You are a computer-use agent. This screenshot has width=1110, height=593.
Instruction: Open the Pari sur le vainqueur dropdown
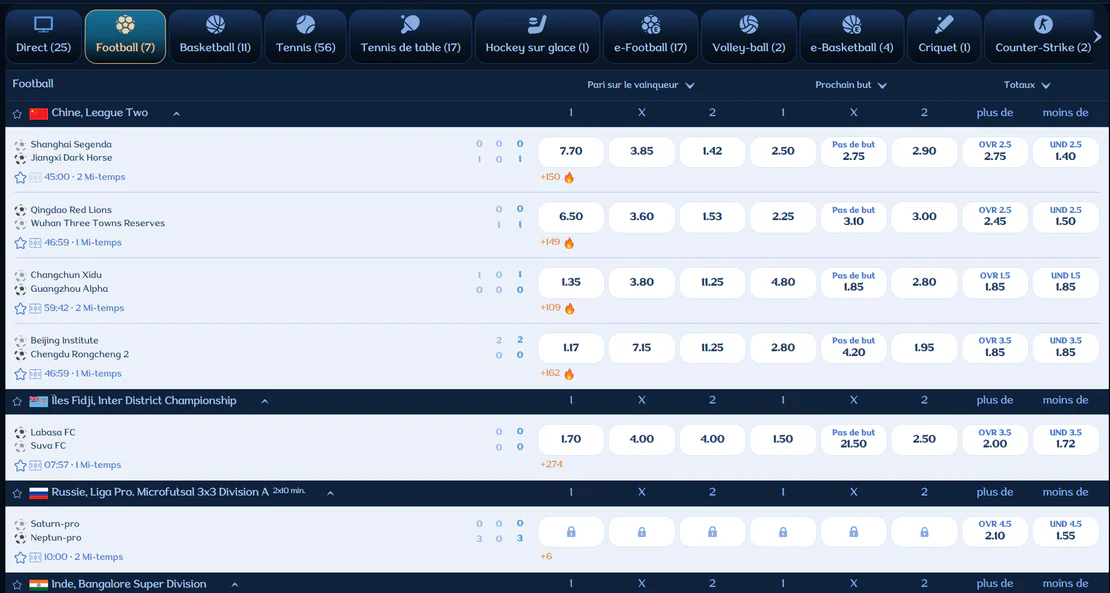click(641, 85)
